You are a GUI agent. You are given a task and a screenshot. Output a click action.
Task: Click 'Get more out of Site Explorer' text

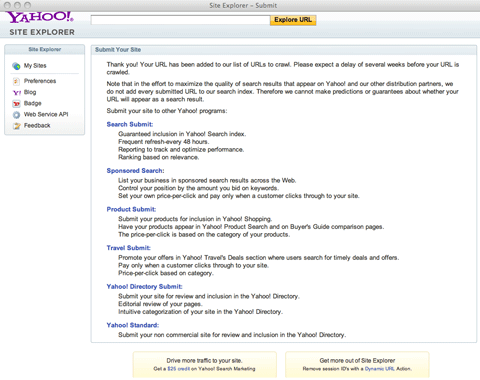(357, 361)
